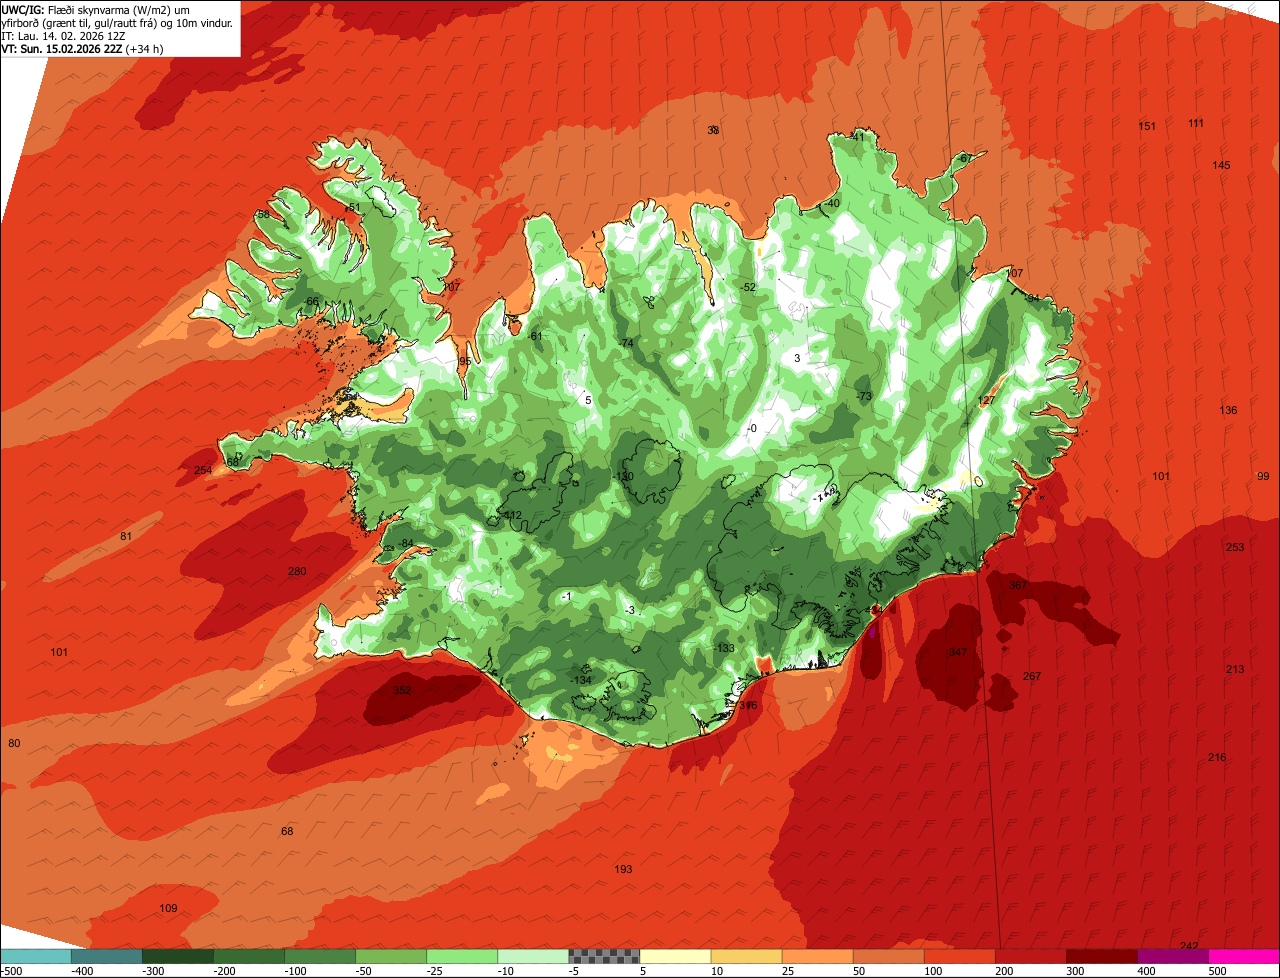Click the map value '280'
Image resolution: width=1280 pixels, height=978 pixels.
(x=297, y=571)
